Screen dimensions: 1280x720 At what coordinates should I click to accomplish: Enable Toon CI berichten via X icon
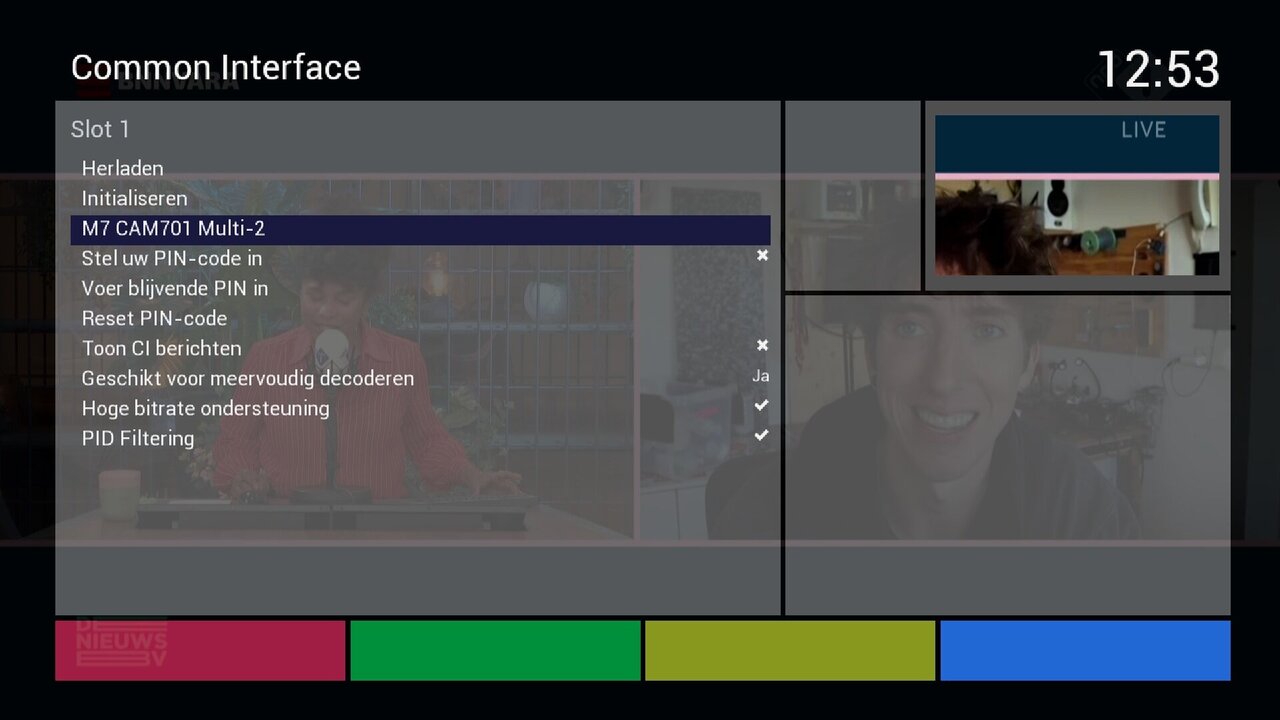(x=762, y=345)
